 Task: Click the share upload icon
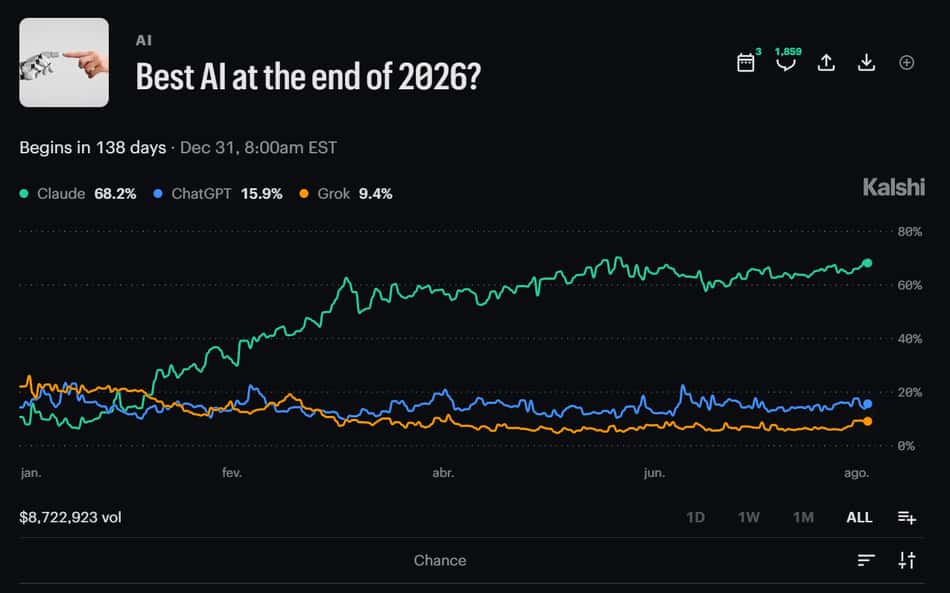[x=826, y=62]
